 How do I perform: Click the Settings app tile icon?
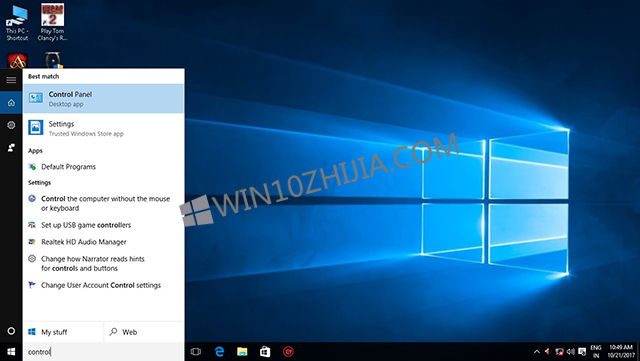pyautogui.click(x=36, y=127)
